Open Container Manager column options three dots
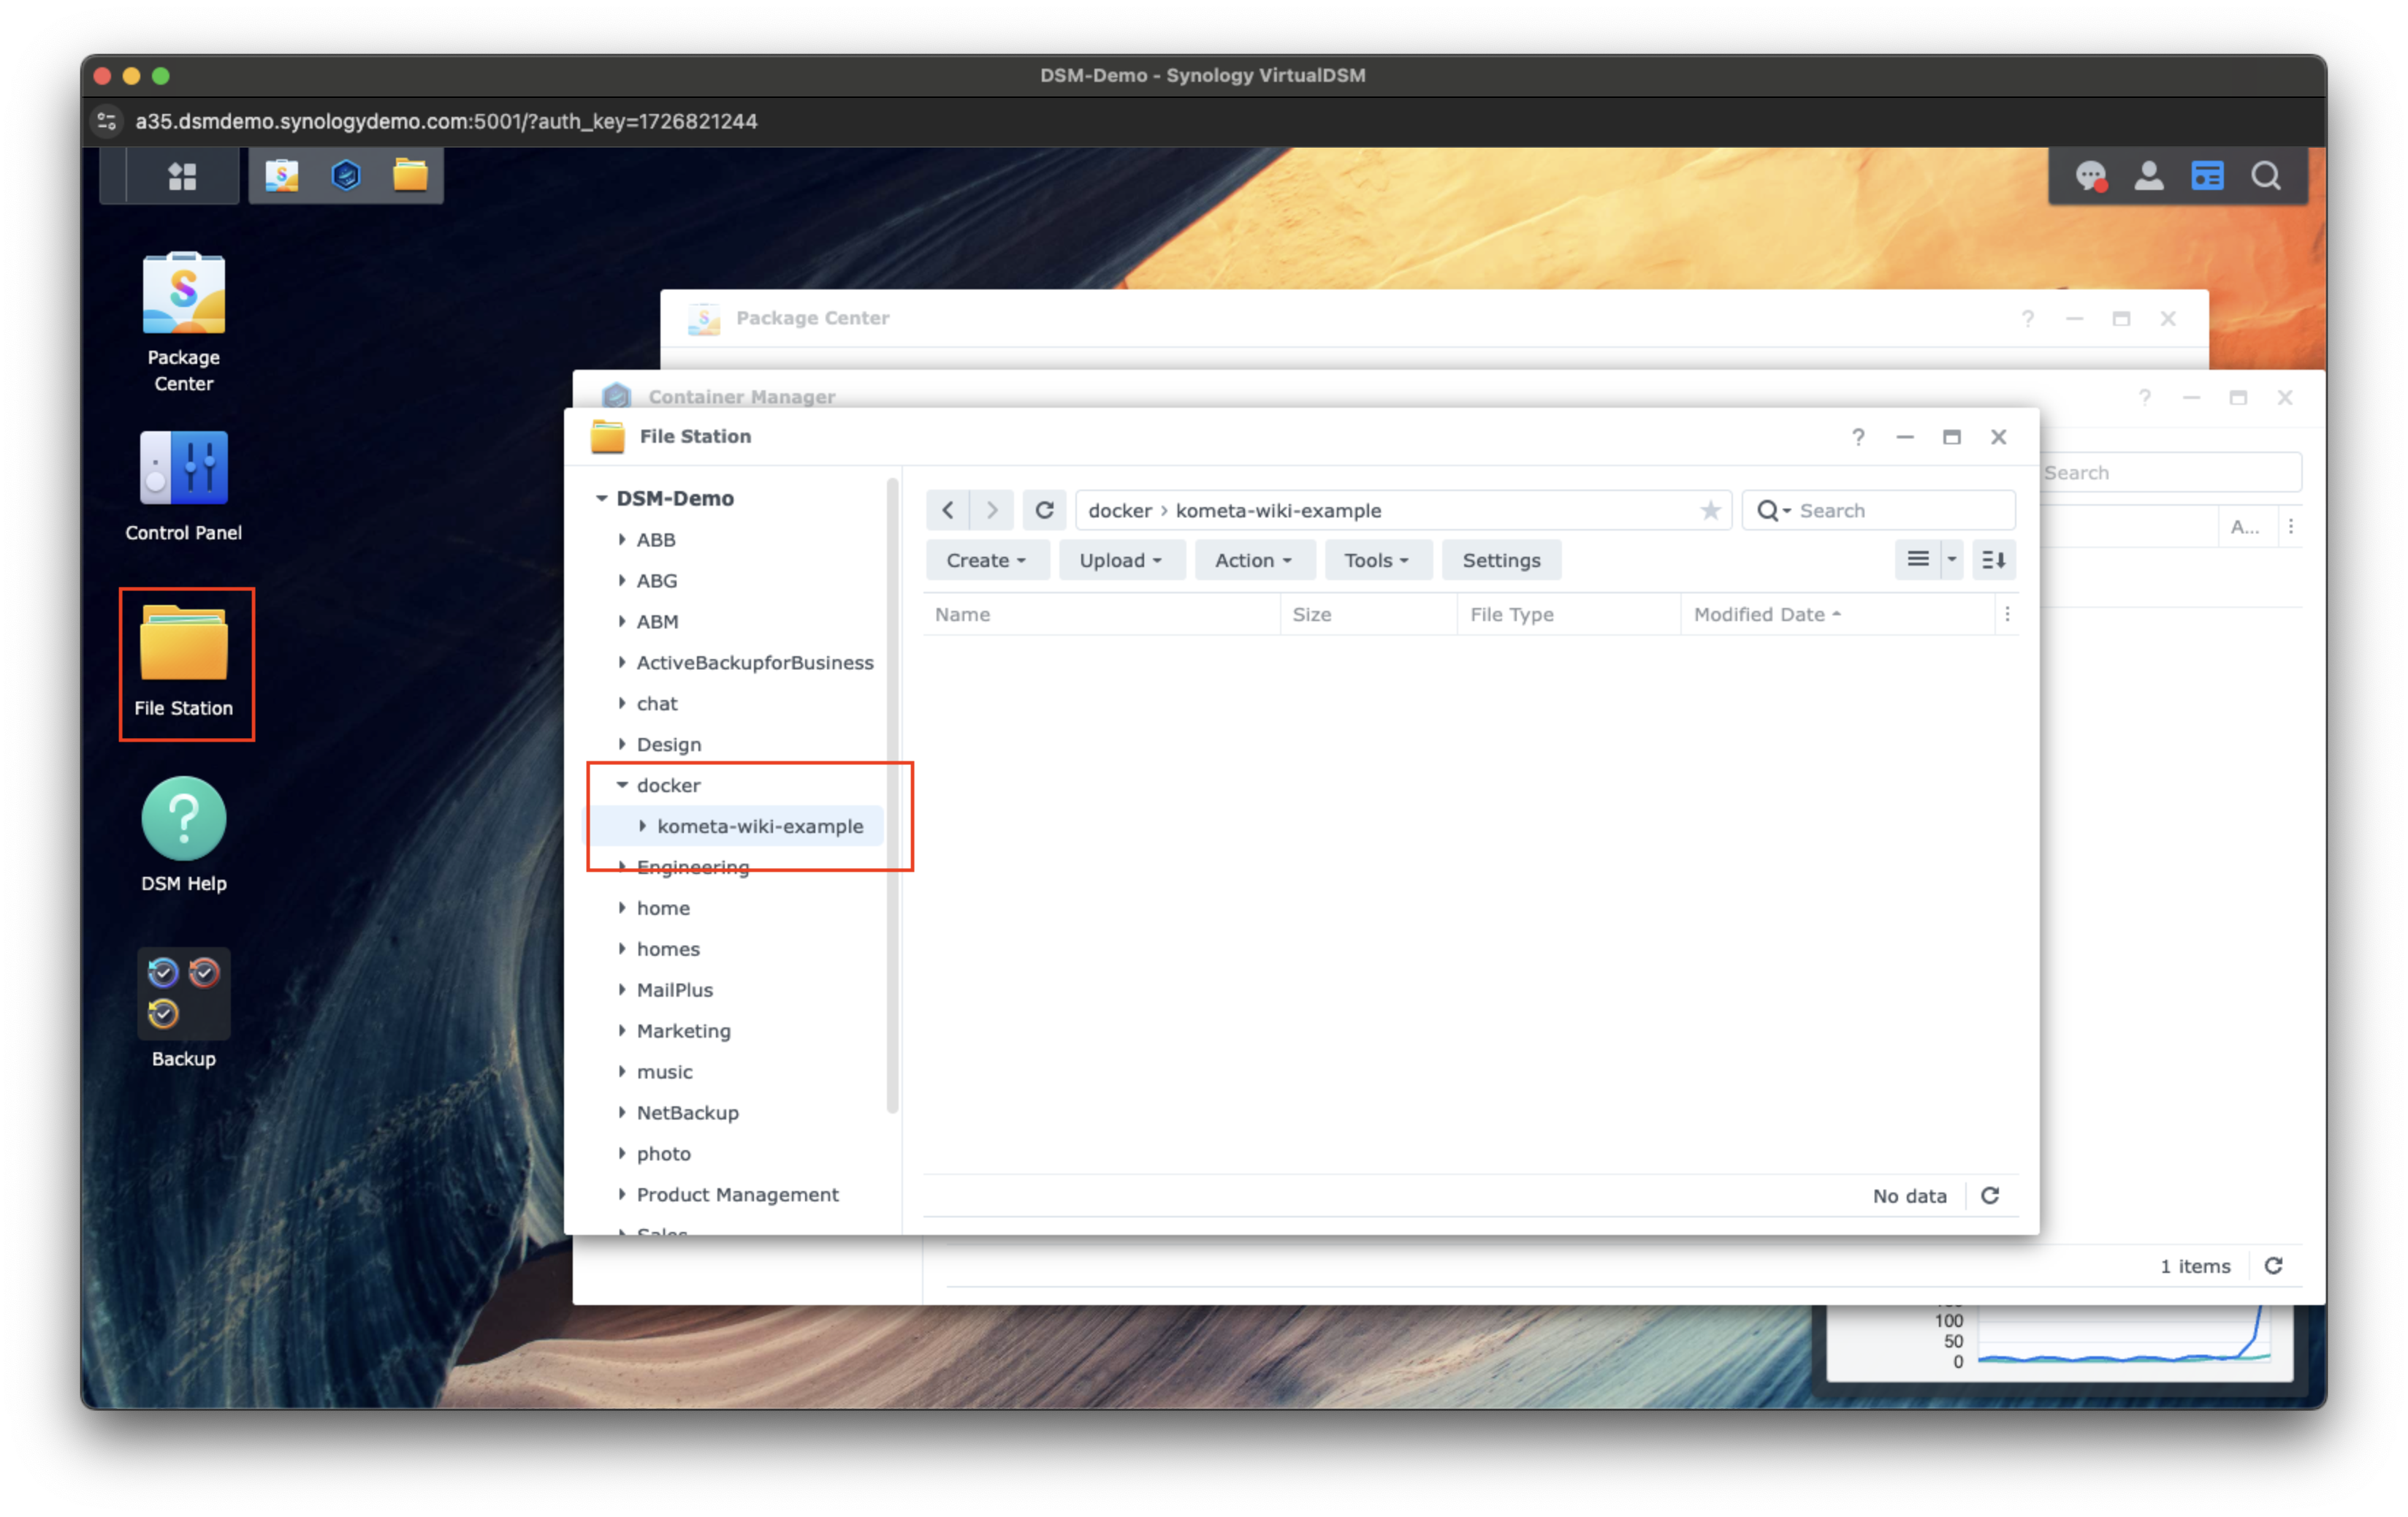 point(2290,526)
